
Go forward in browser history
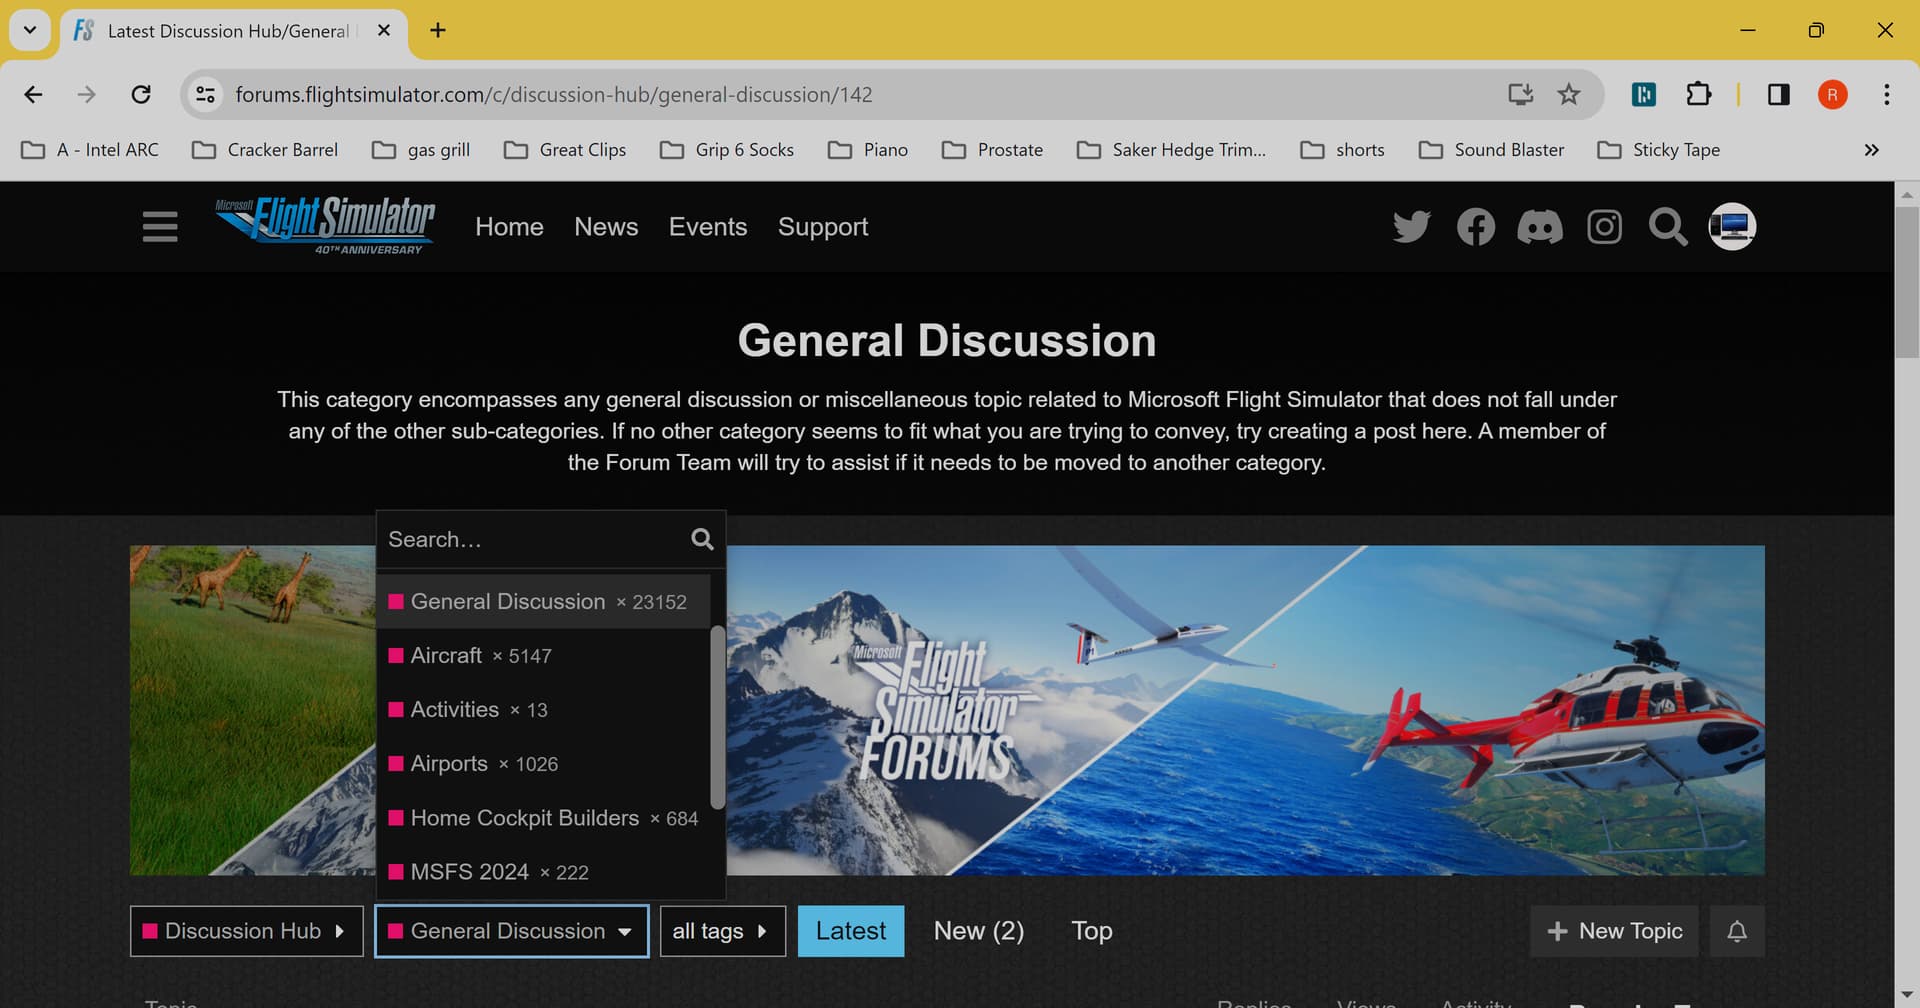(x=87, y=94)
